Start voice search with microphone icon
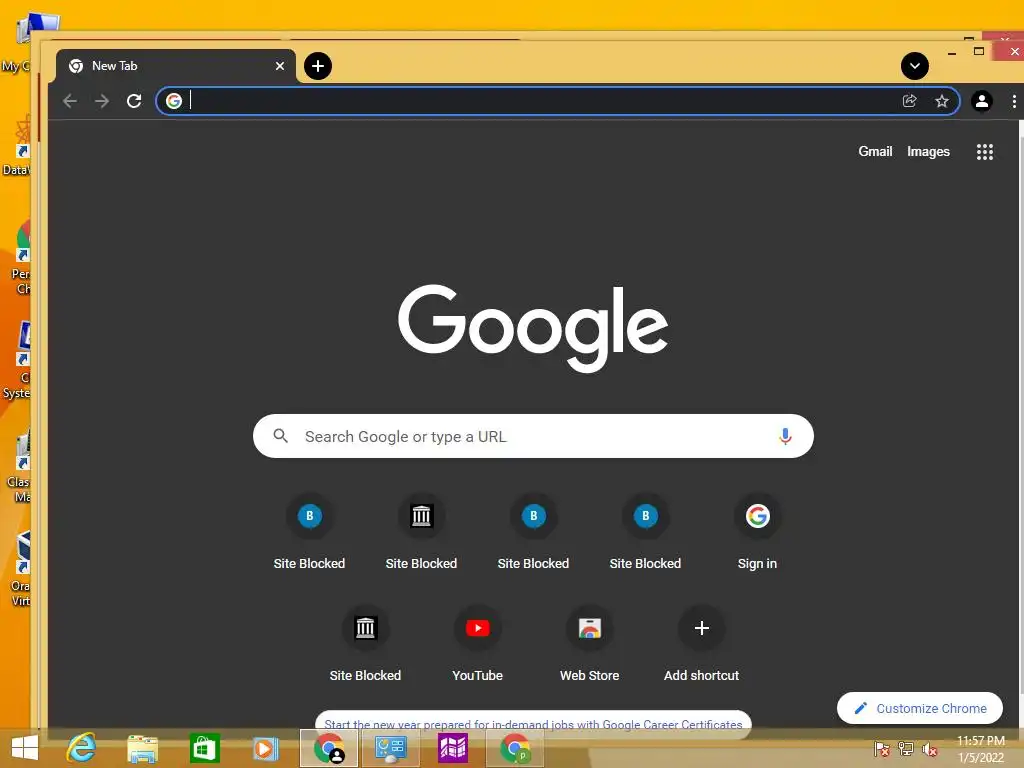The image size is (1024, 768). click(785, 436)
